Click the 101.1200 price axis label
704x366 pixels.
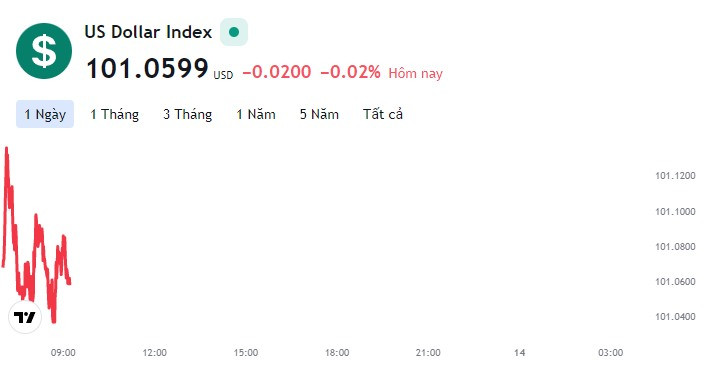click(x=675, y=176)
